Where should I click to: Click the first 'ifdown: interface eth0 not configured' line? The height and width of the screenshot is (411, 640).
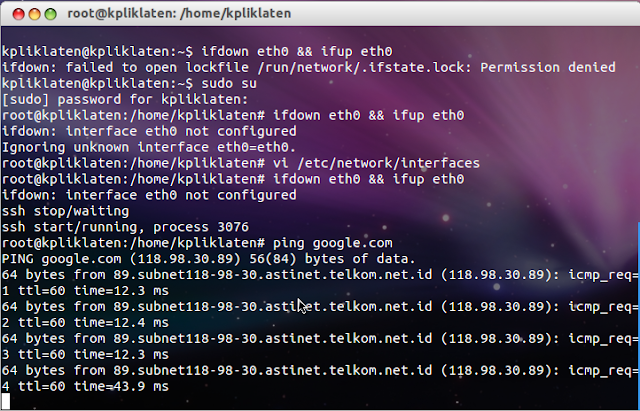[x=149, y=131]
